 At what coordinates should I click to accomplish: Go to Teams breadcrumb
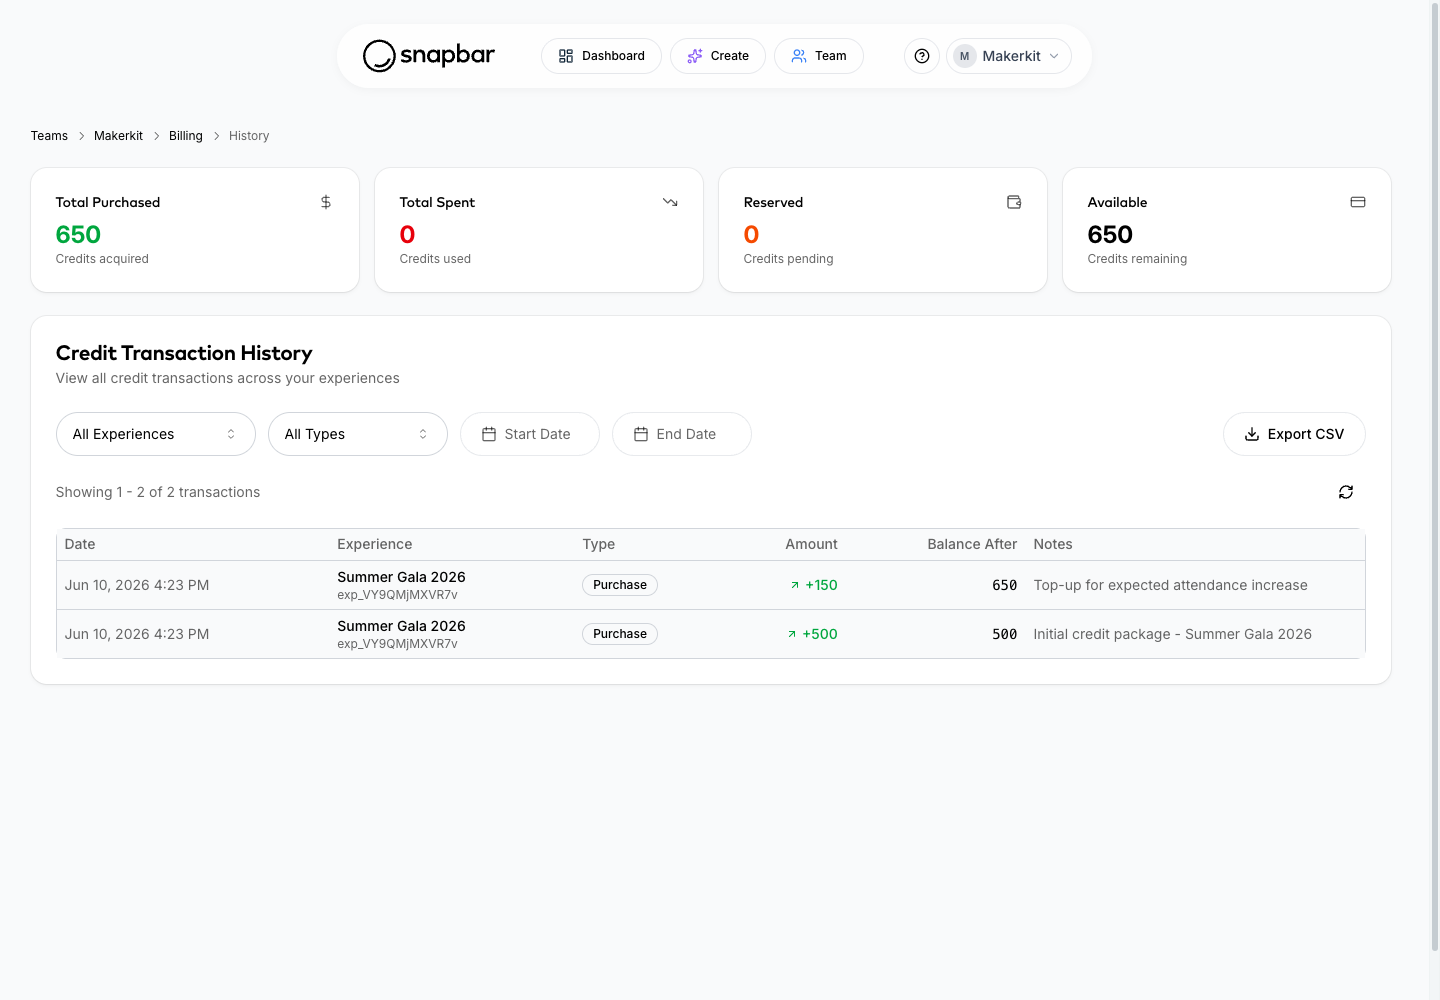click(x=49, y=136)
